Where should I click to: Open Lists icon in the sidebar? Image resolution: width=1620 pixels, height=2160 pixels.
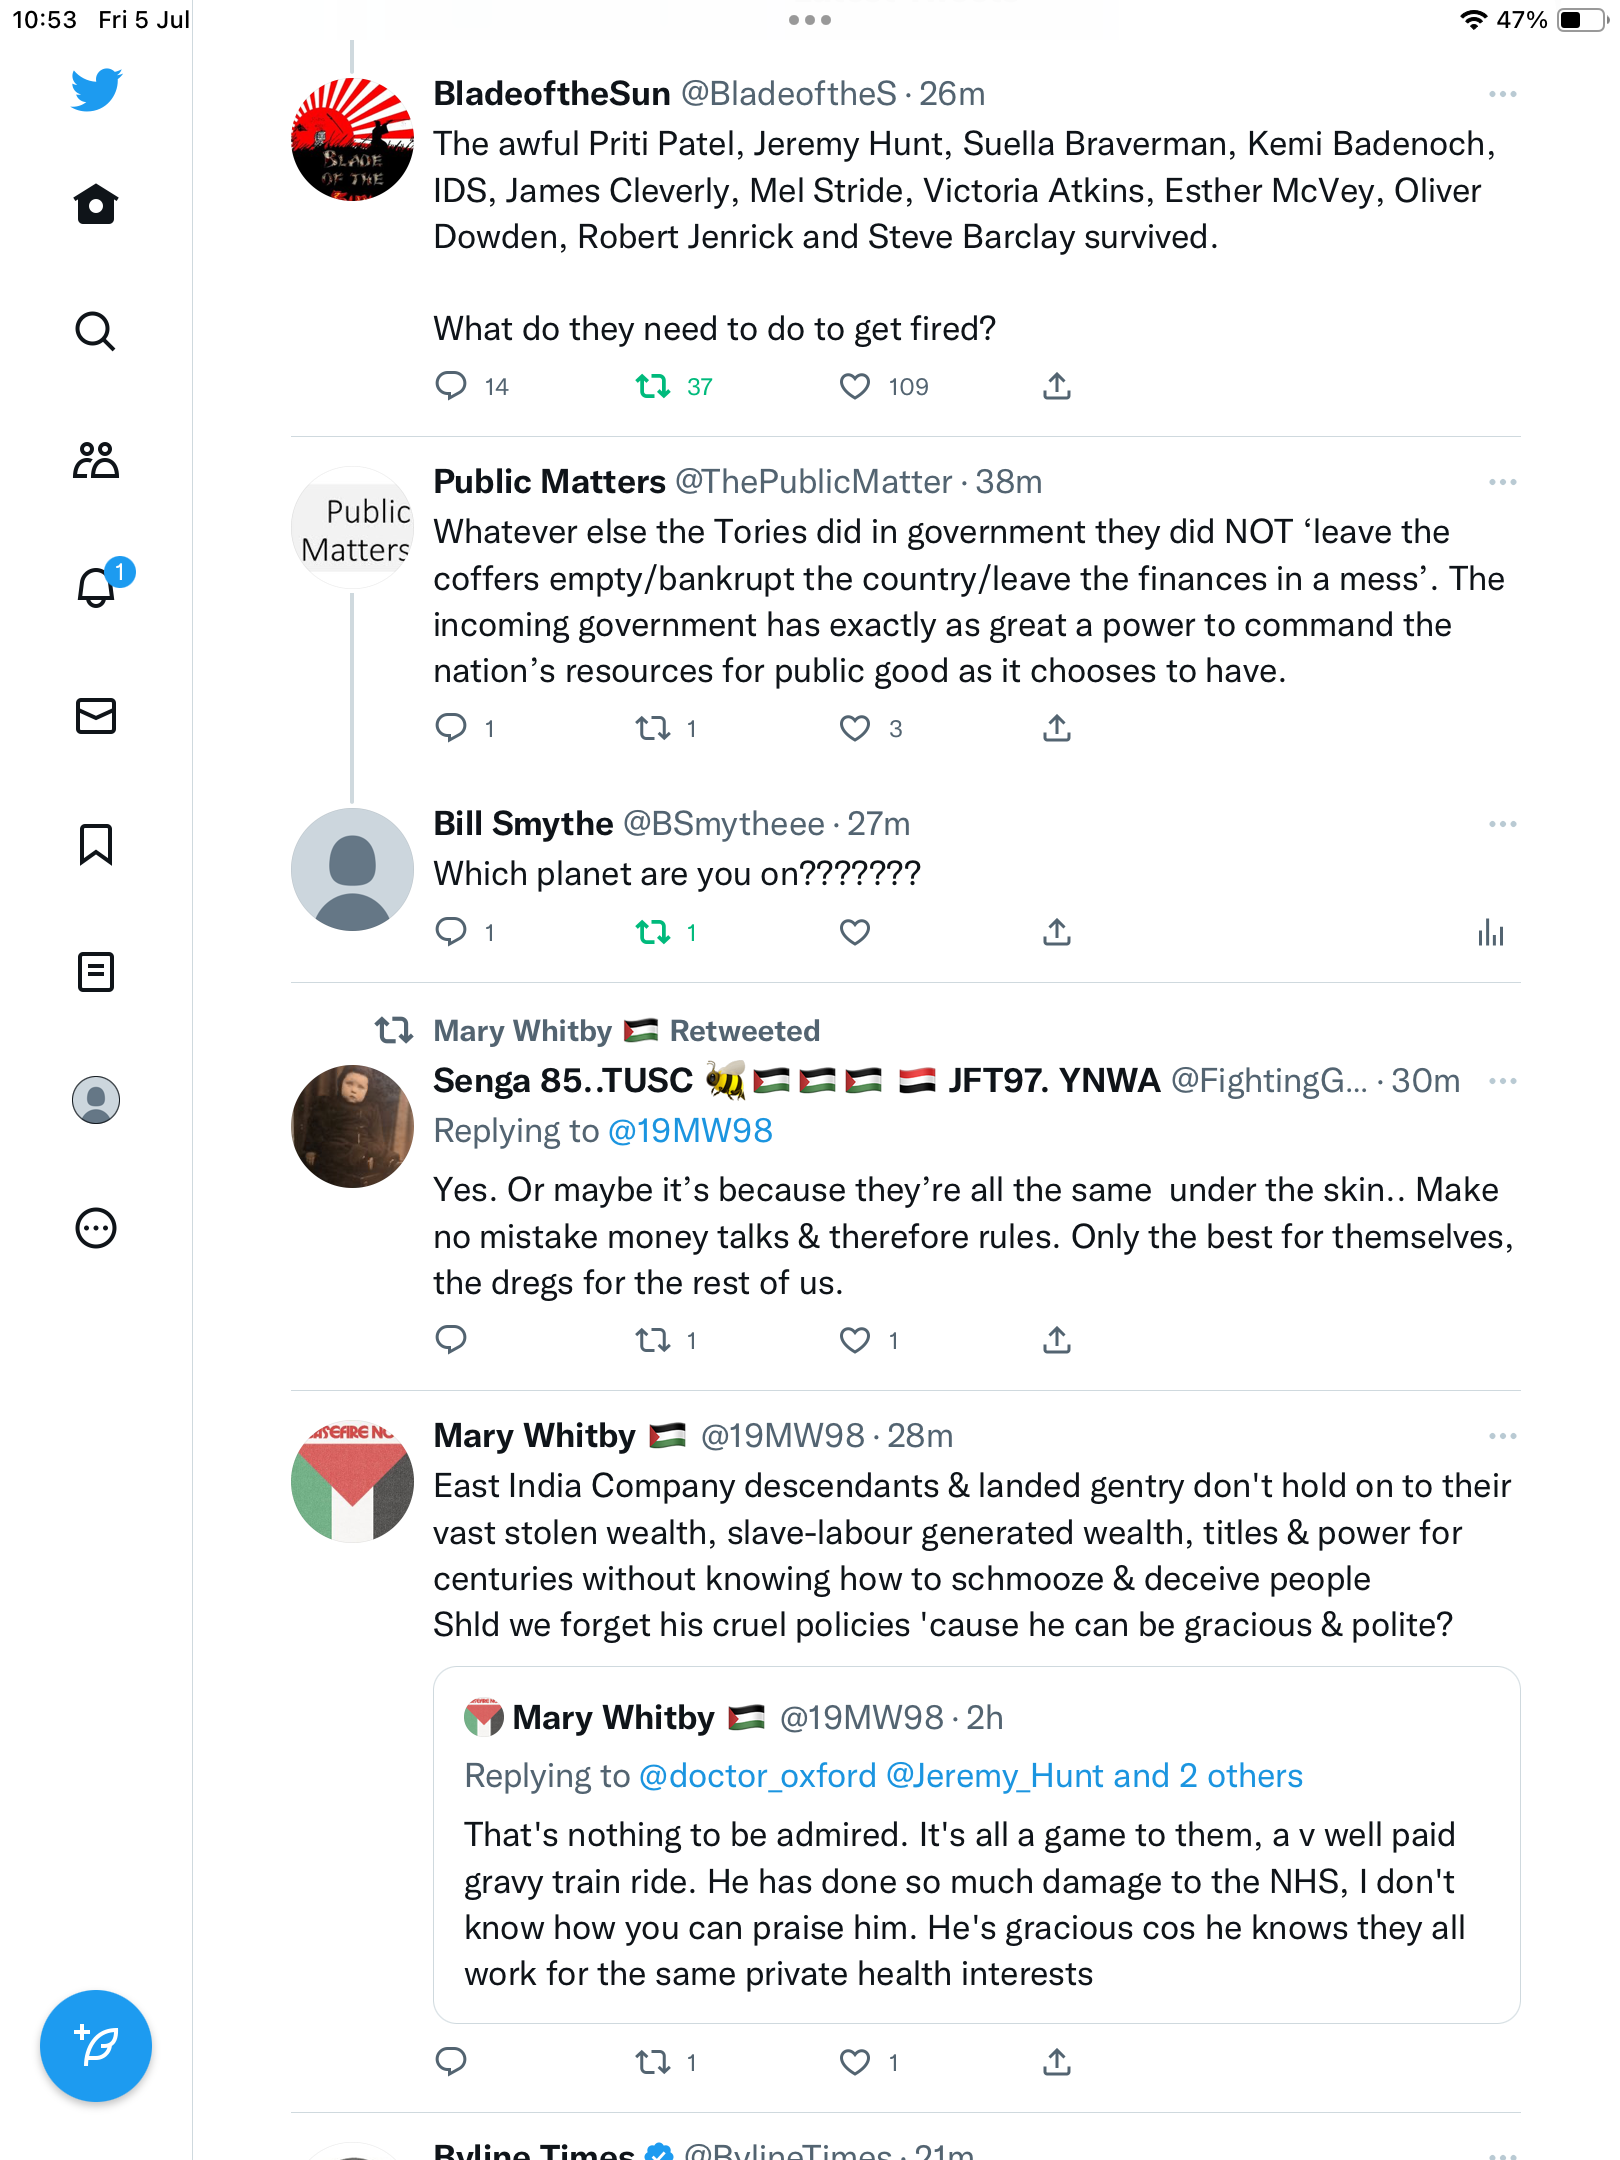(x=96, y=972)
